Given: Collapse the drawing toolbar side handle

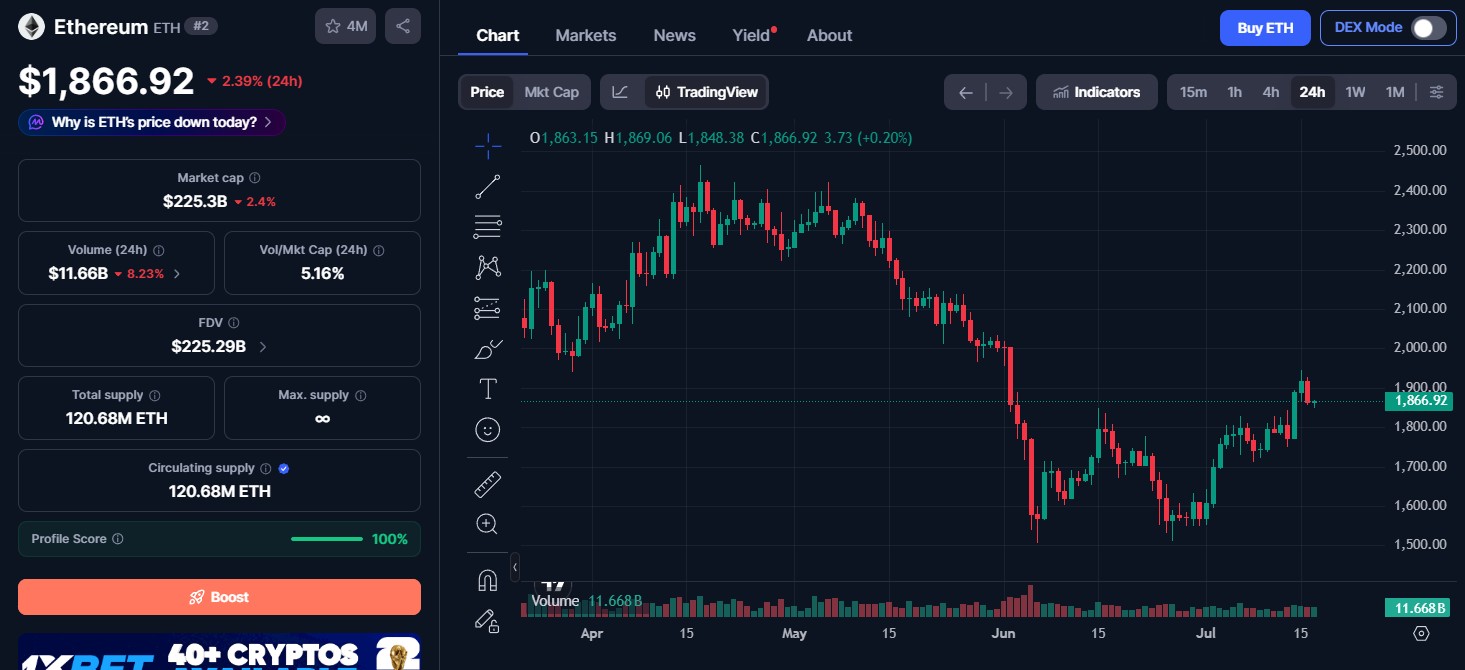Looking at the screenshot, I should pyautogui.click(x=515, y=568).
